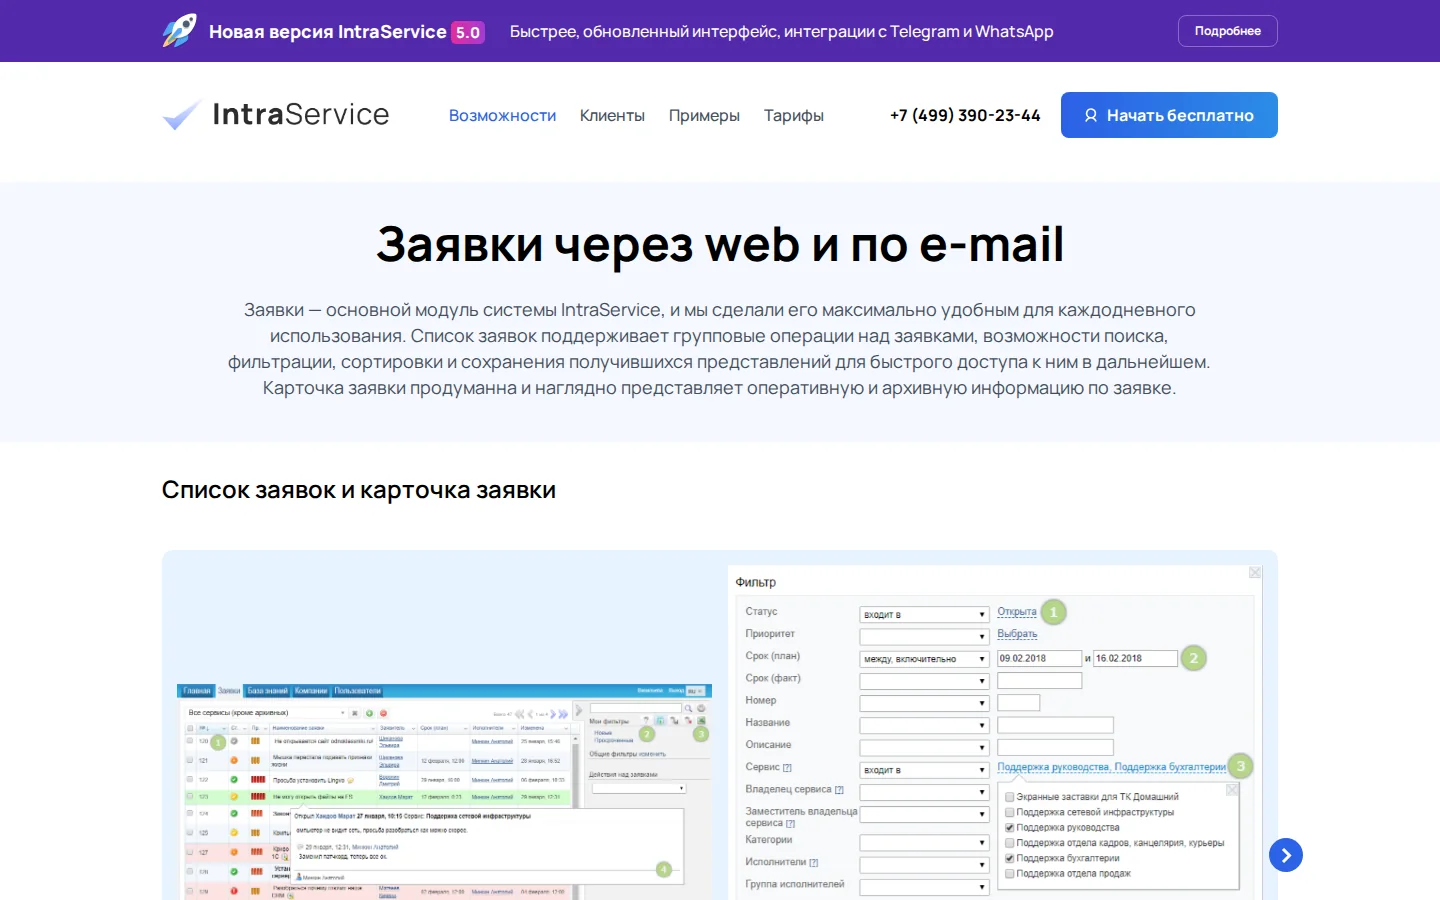
Task: Click the IntraService wordmark
Action: pyautogui.click(x=300, y=115)
